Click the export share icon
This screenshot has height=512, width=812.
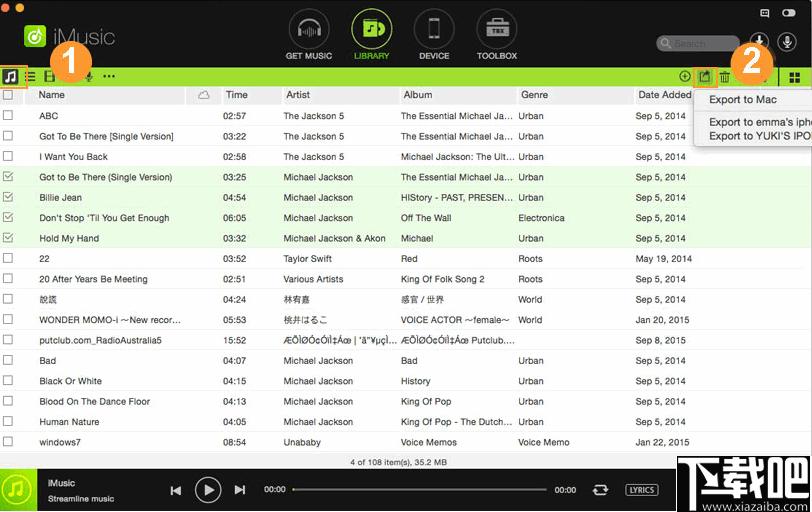point(704,77)
